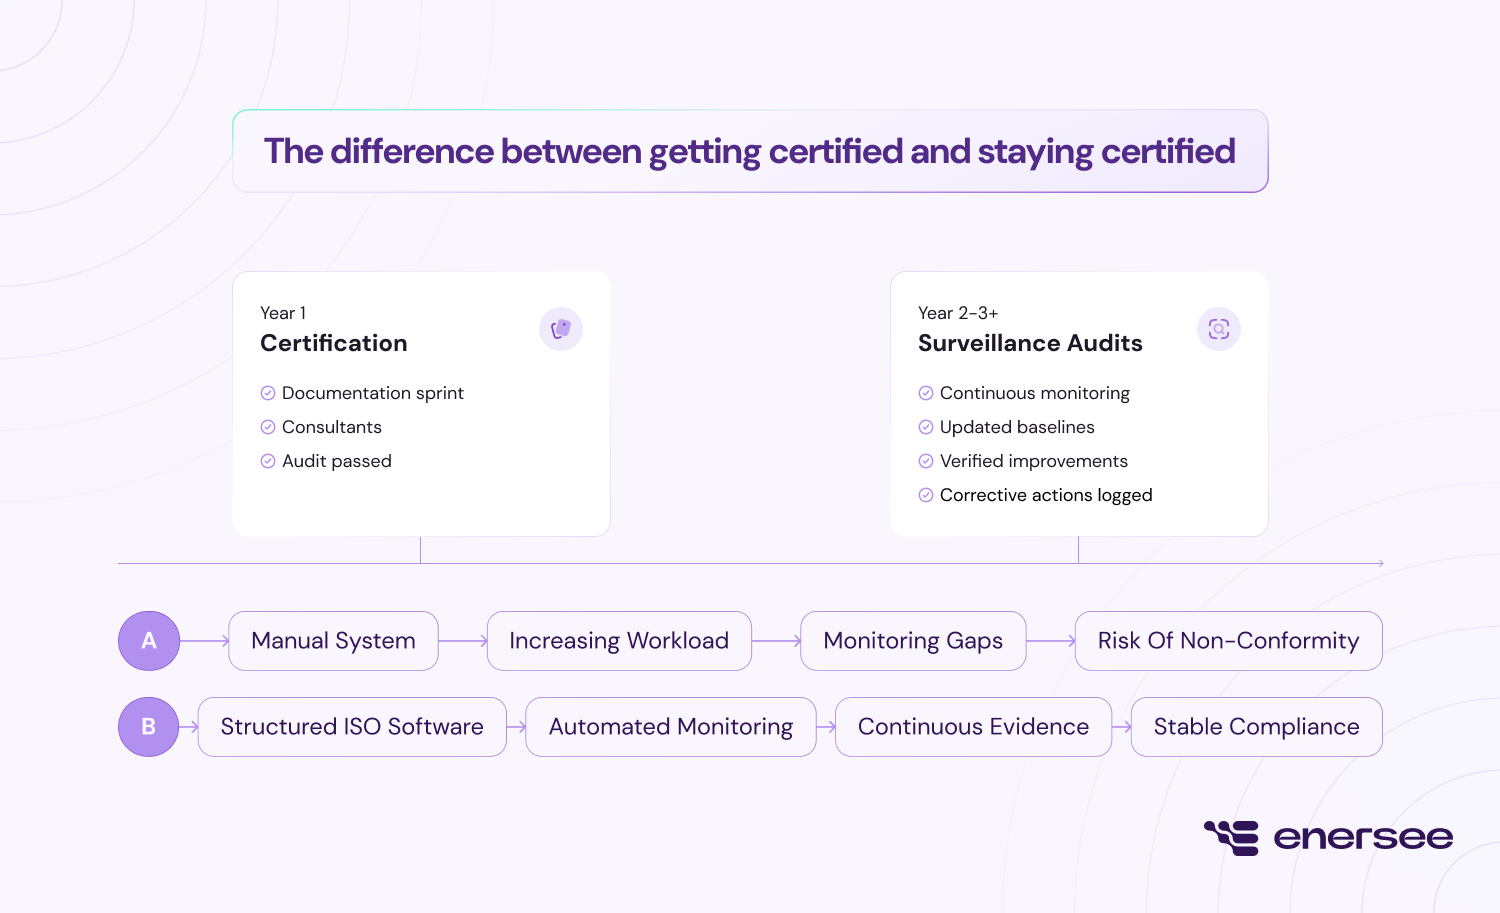Click the Structured ISO Software box
The width and height of the screenshot is (1500, 913).
[x=352, y=727]
